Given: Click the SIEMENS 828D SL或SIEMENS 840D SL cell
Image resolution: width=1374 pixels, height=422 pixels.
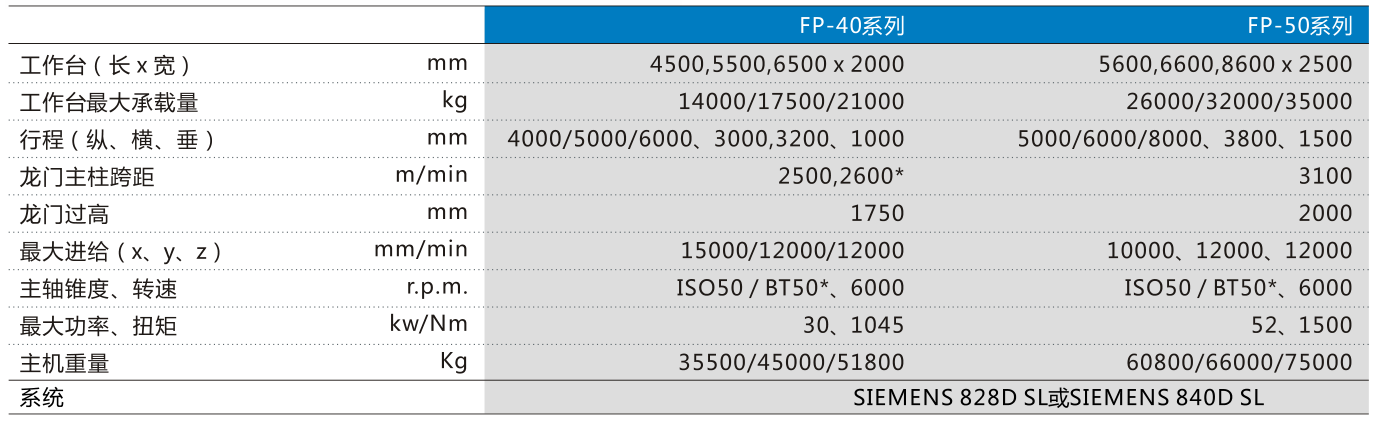Looking at the screenshot, I should 1058,397.
